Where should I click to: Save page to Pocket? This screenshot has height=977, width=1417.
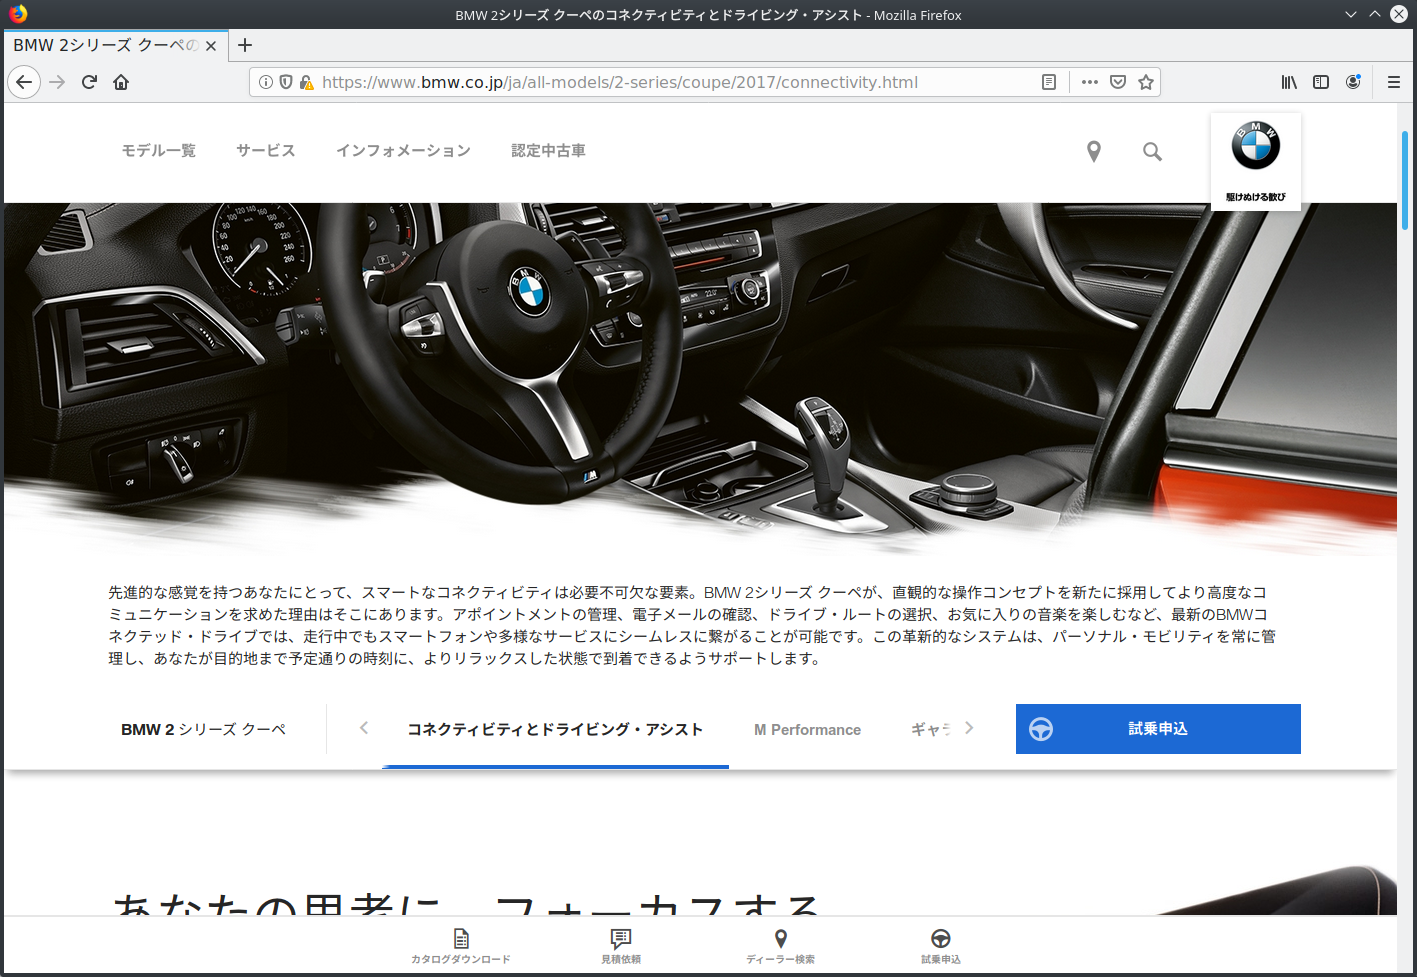[x=1118, y=82]
